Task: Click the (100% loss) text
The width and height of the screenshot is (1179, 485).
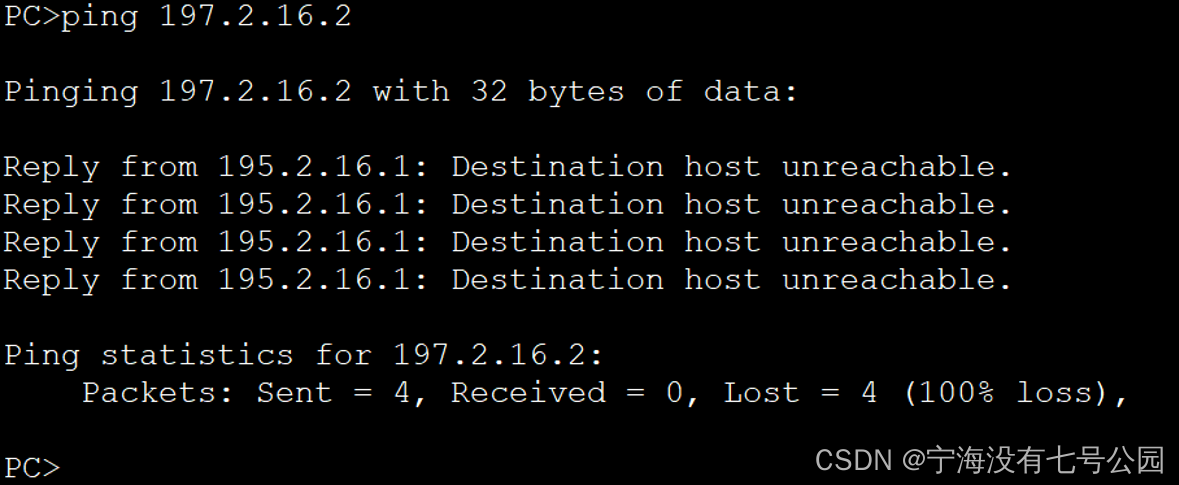Action: pyautogui.click(x=1012, y=393)
